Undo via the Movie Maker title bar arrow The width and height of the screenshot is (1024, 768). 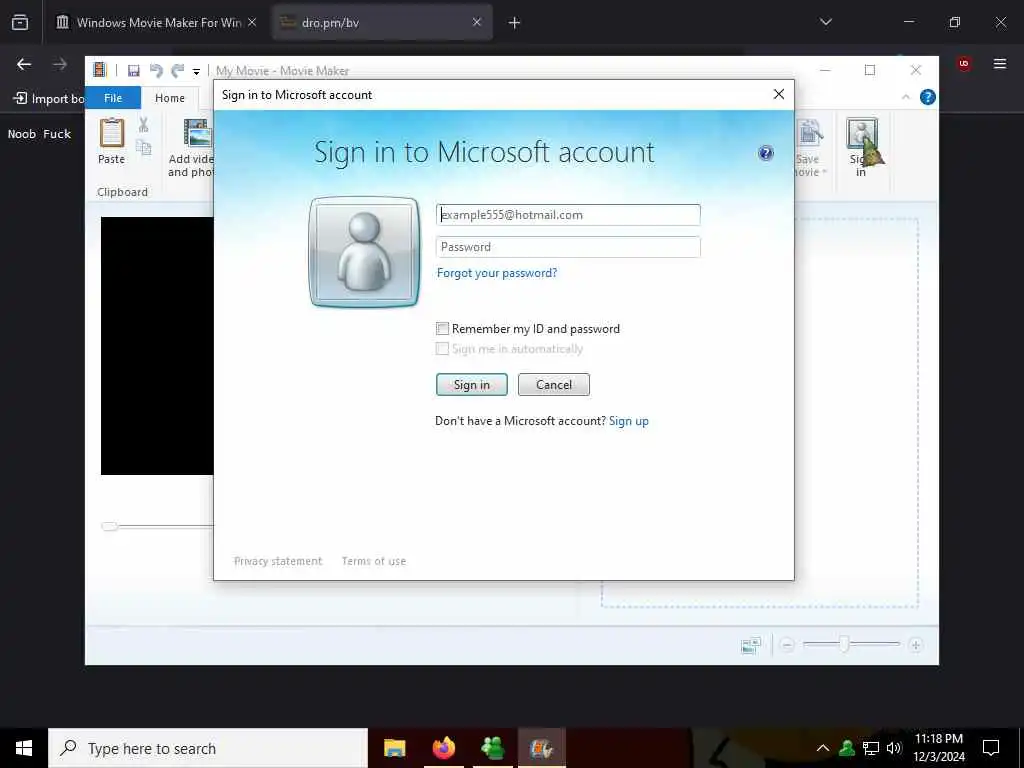point(156,71)
